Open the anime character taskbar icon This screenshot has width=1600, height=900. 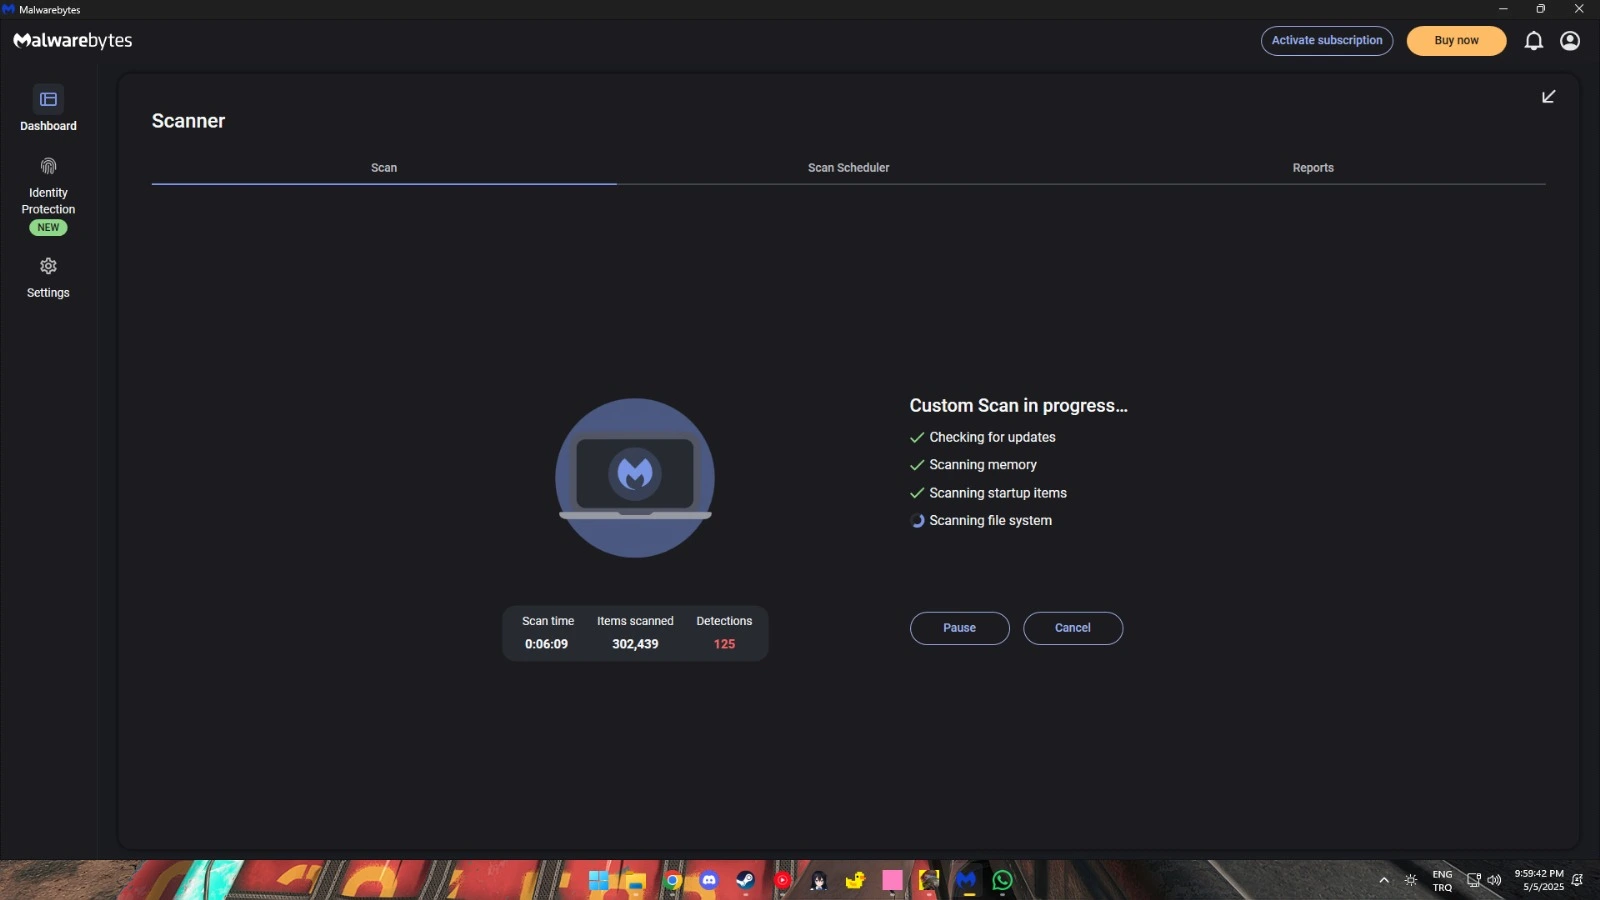(819, 881)
